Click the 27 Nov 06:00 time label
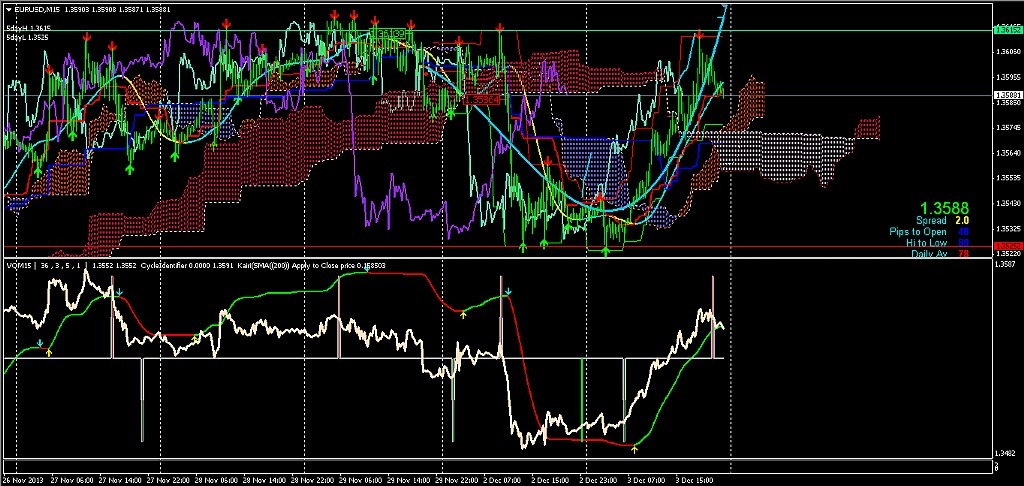Image resolution: width=1024 pixels, height=486 pixels. (x=72, y=479)
